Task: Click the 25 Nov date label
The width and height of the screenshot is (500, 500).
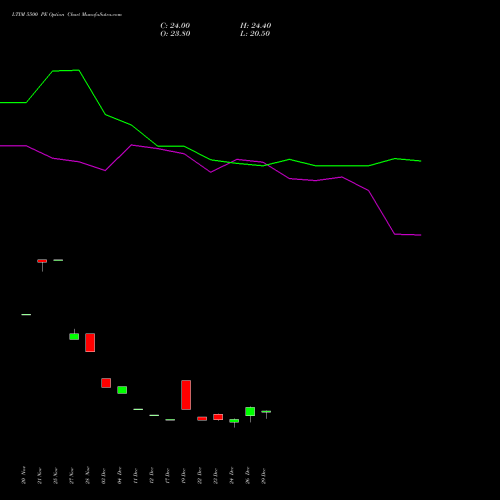Action: (55, 475)
